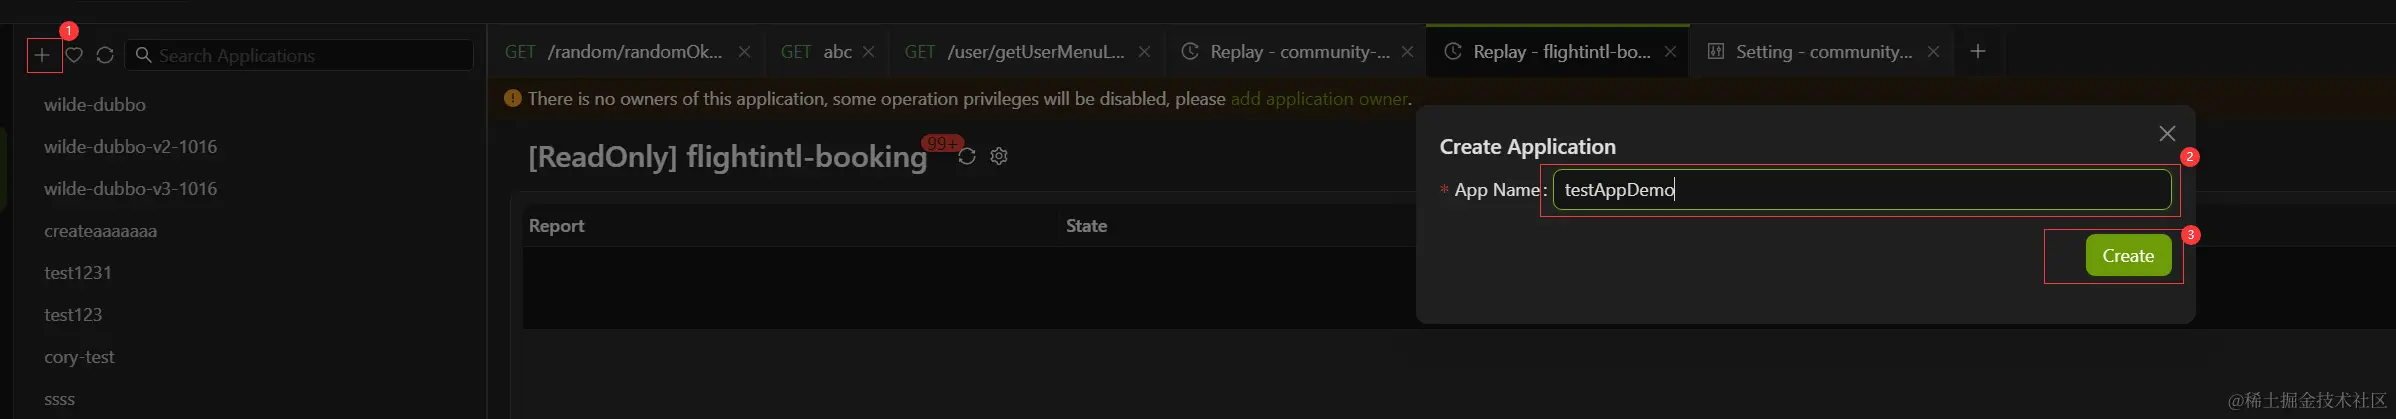This screenshot has width=2396, height=419.
Task: Refresh the applications list in sidebar
Action: point(105,55)
